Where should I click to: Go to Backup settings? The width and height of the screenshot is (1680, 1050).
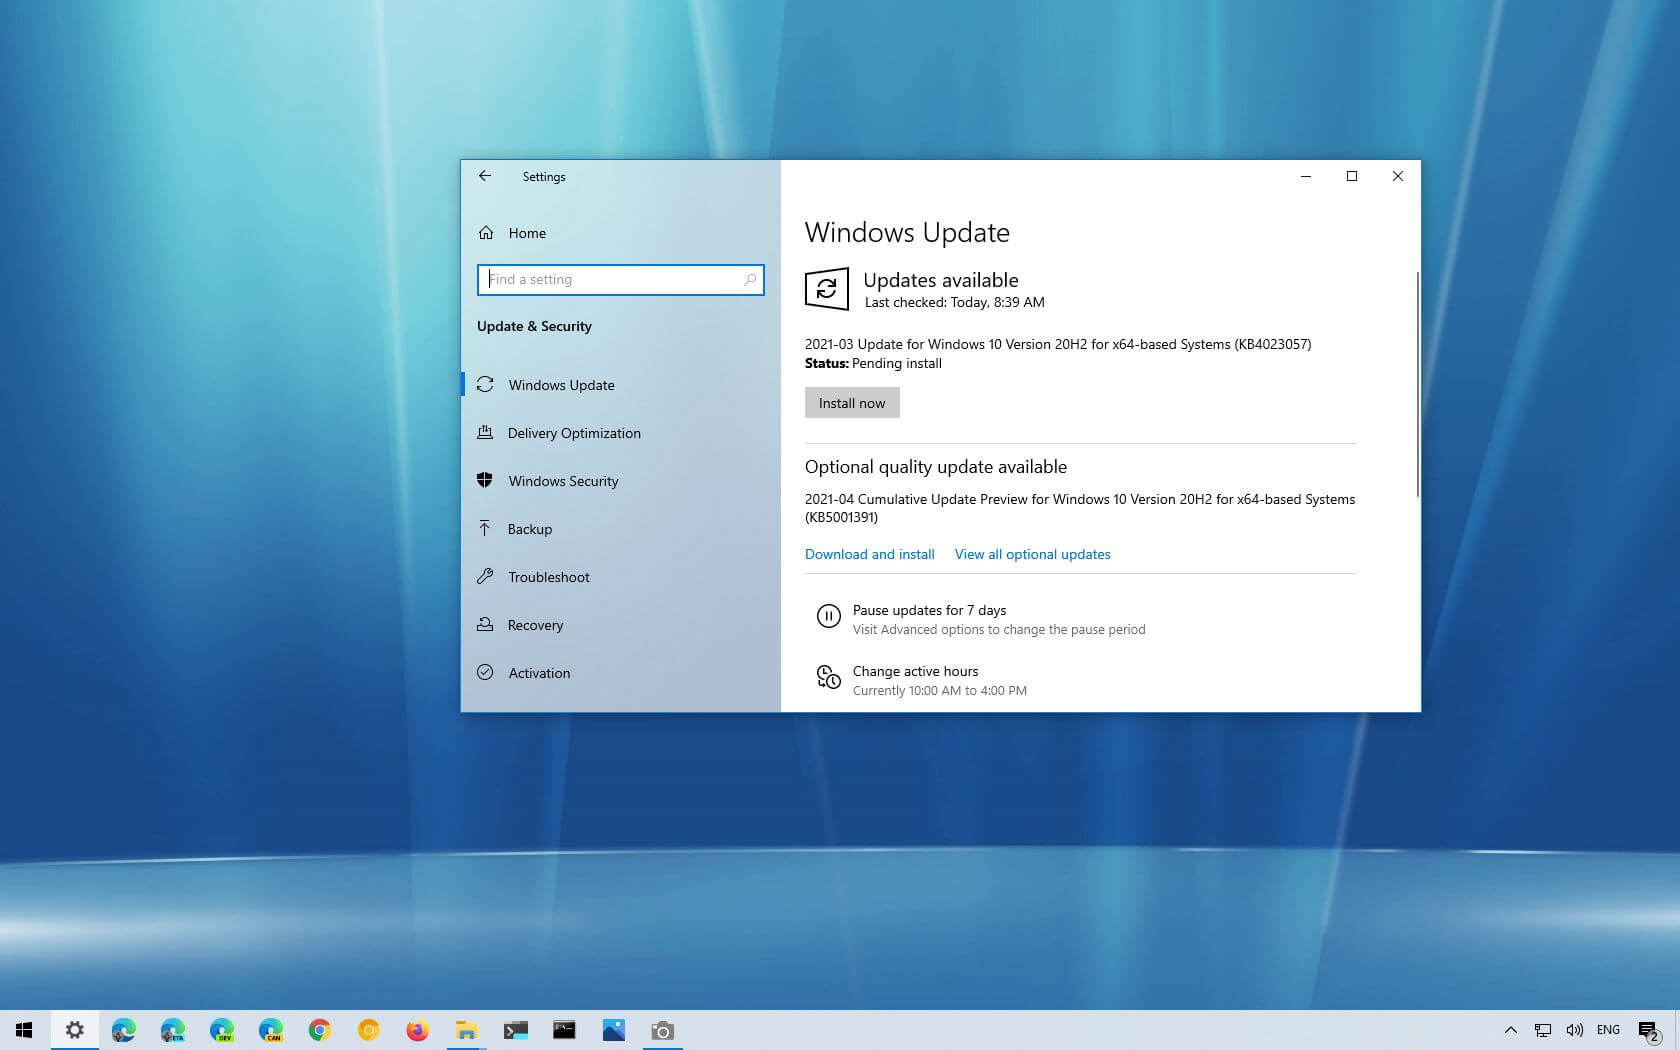coord(621,529)
